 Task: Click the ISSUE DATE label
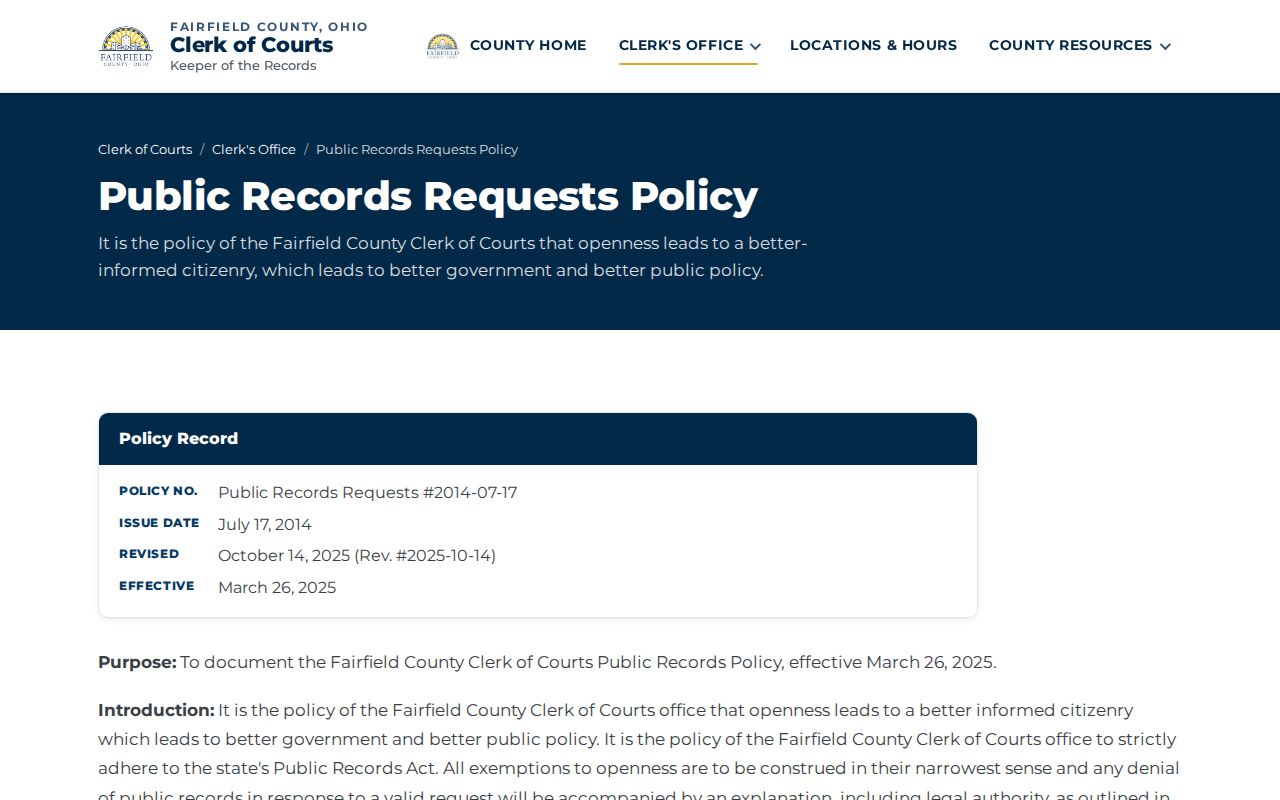pos(159,523)
